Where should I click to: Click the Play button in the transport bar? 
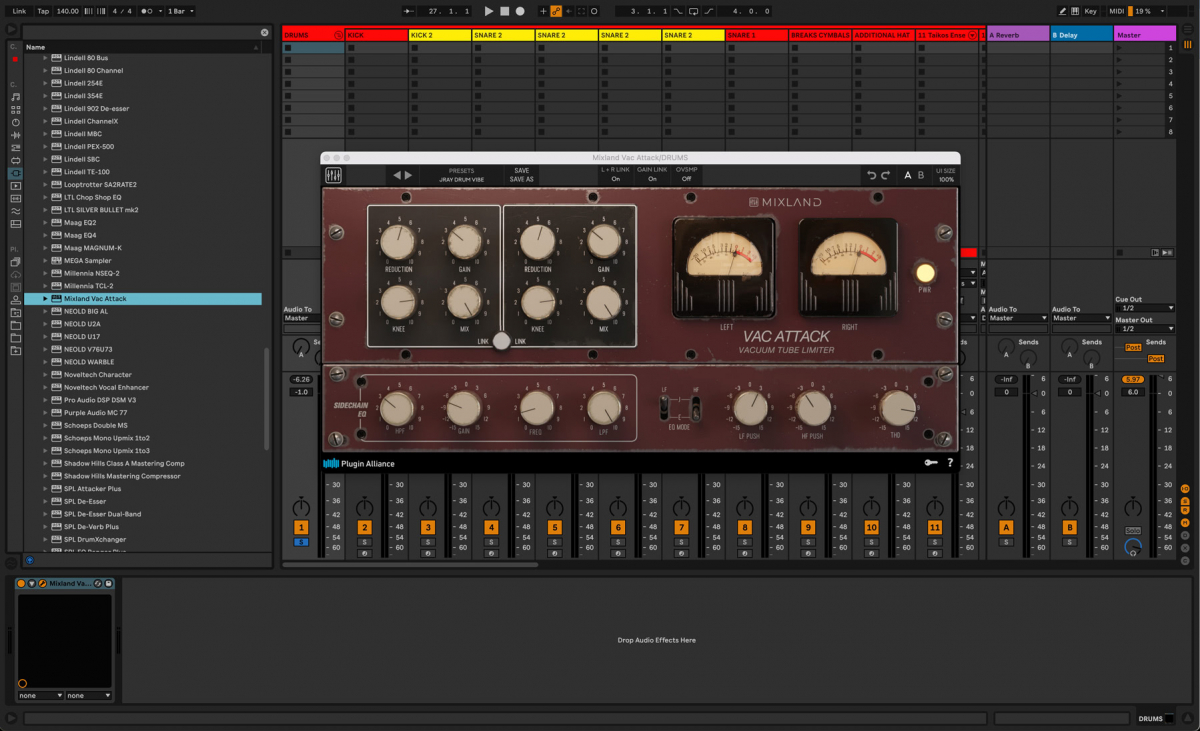(489, 11)
